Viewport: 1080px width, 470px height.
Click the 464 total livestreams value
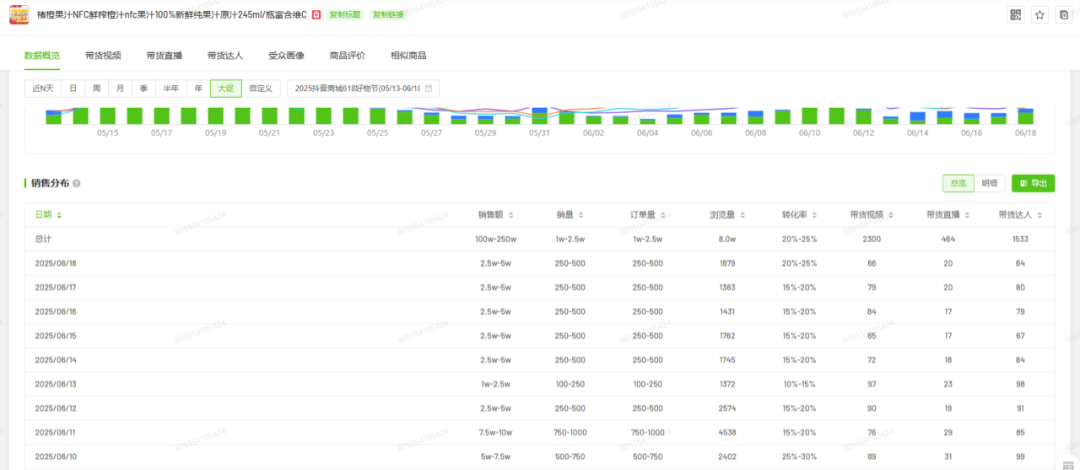point(948,239)
